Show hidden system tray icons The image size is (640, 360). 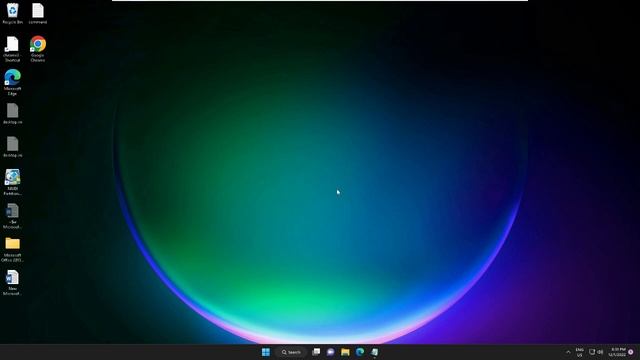click(568, 352)
